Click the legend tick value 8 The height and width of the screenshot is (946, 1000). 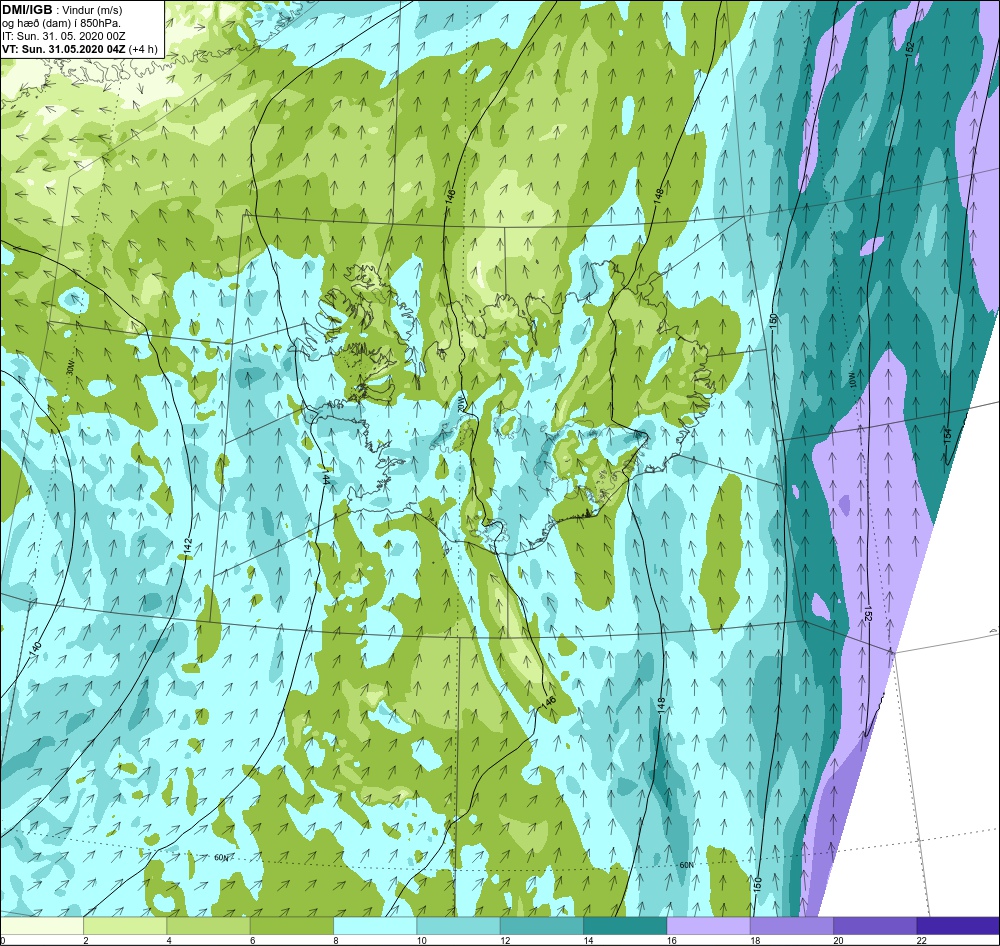pyautogui.click(x=335, y=940)
